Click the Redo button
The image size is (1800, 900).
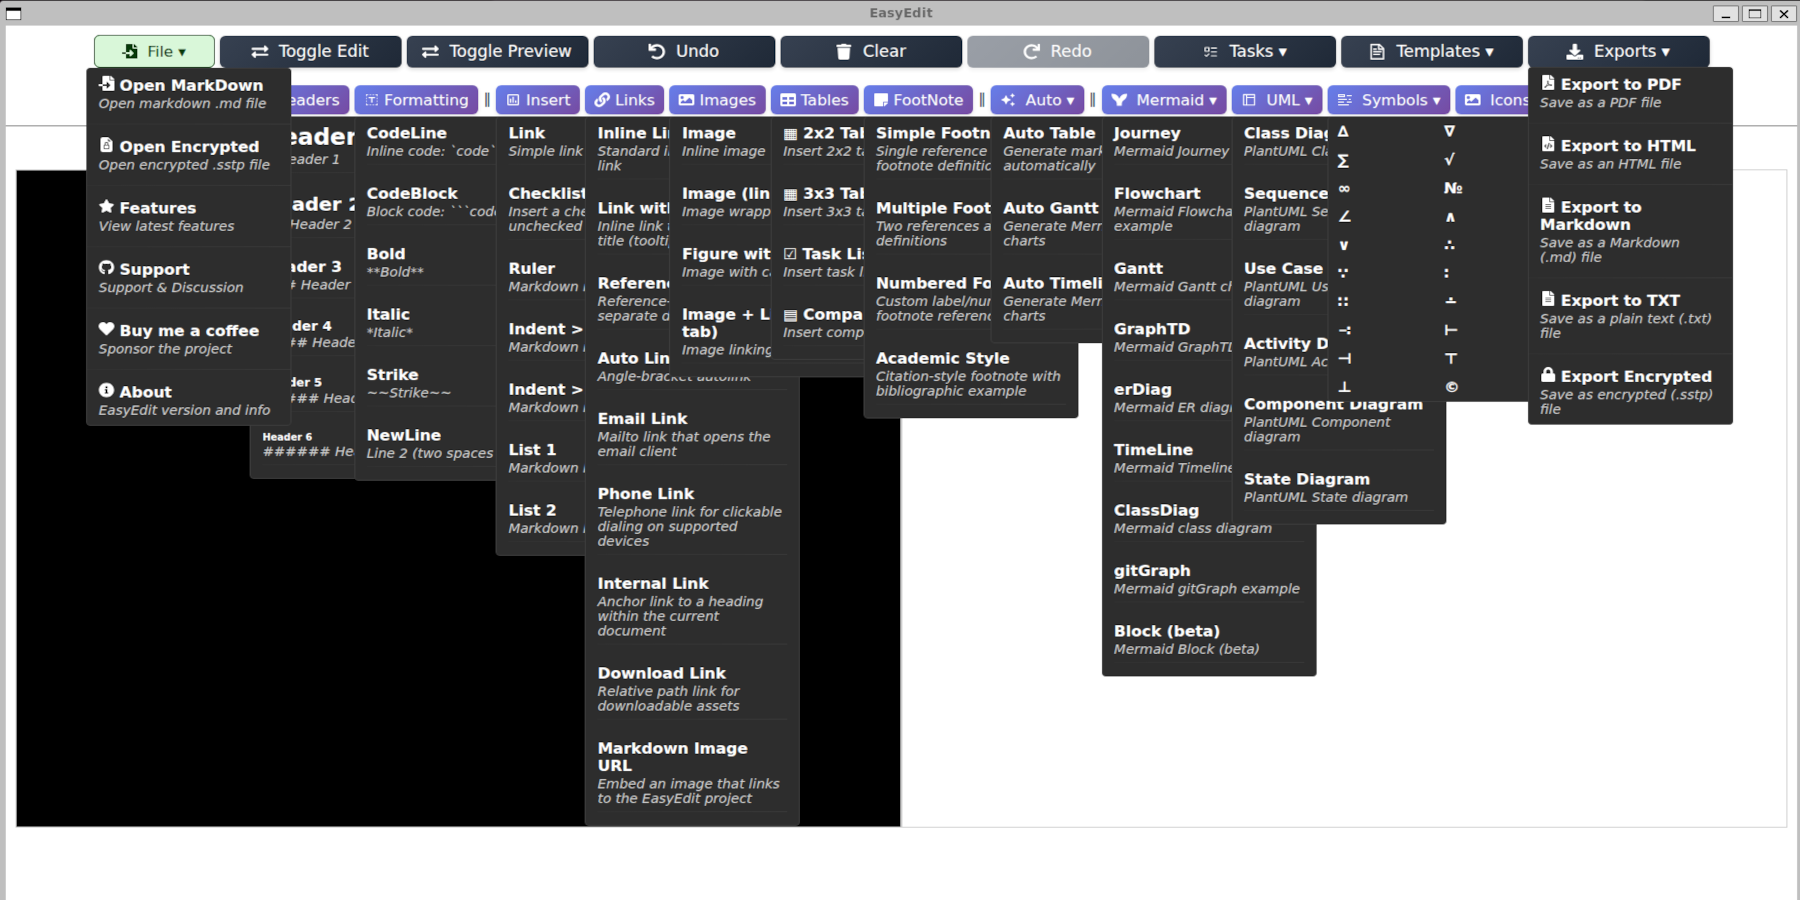point(1058,51)
